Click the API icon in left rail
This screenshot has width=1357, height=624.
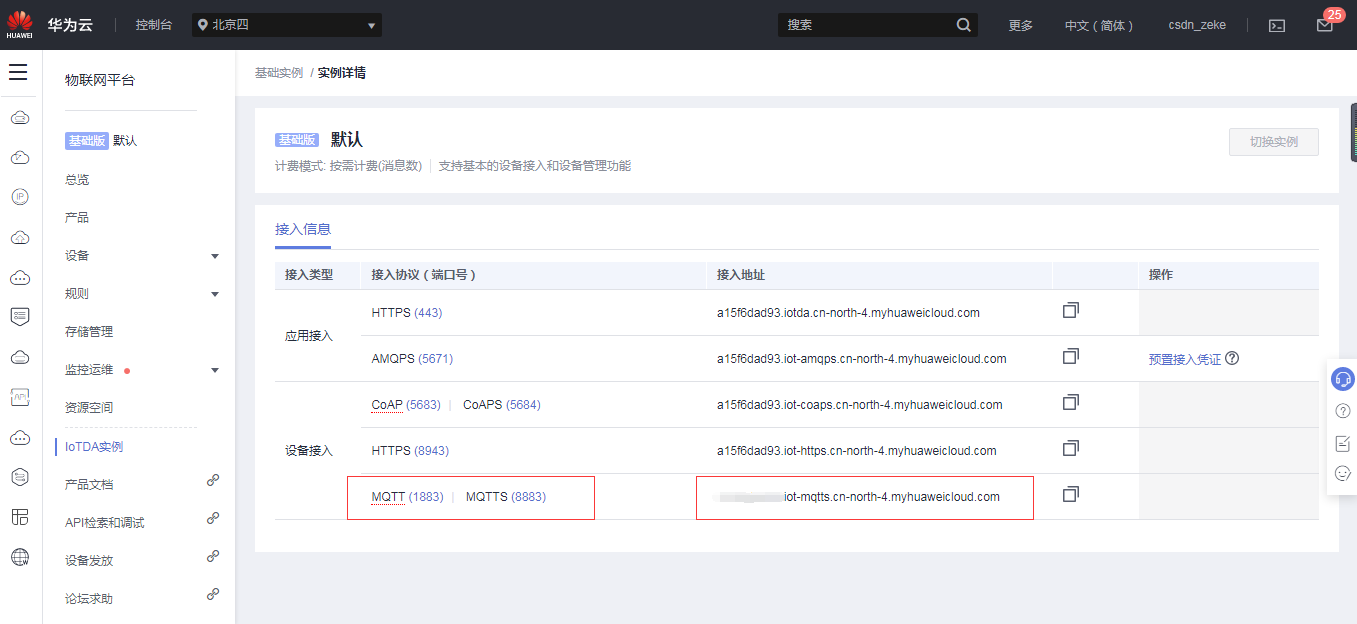[20, 397]
